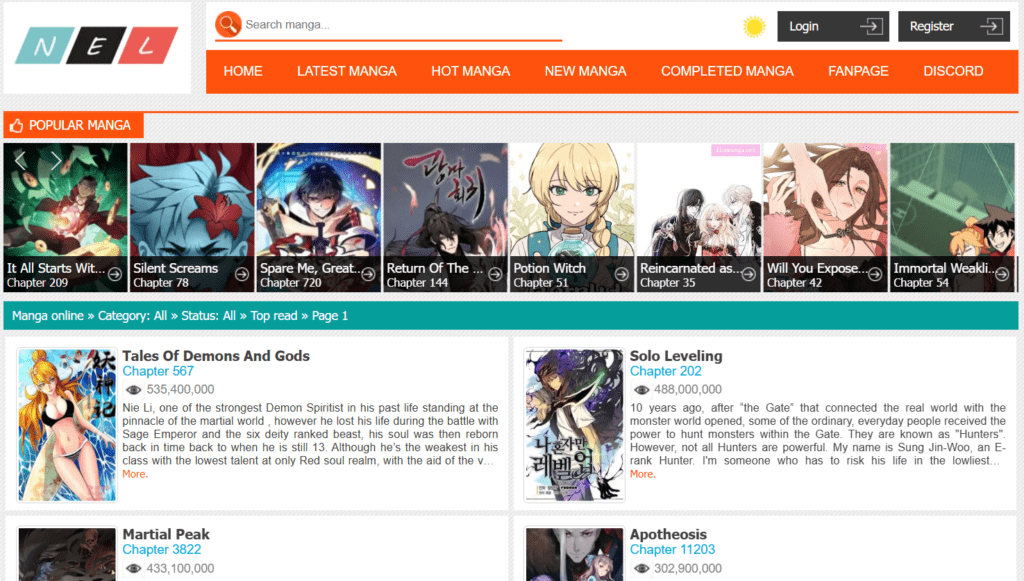
Task: Open Solo Leveling title link
Action: (x=676, y=356)
